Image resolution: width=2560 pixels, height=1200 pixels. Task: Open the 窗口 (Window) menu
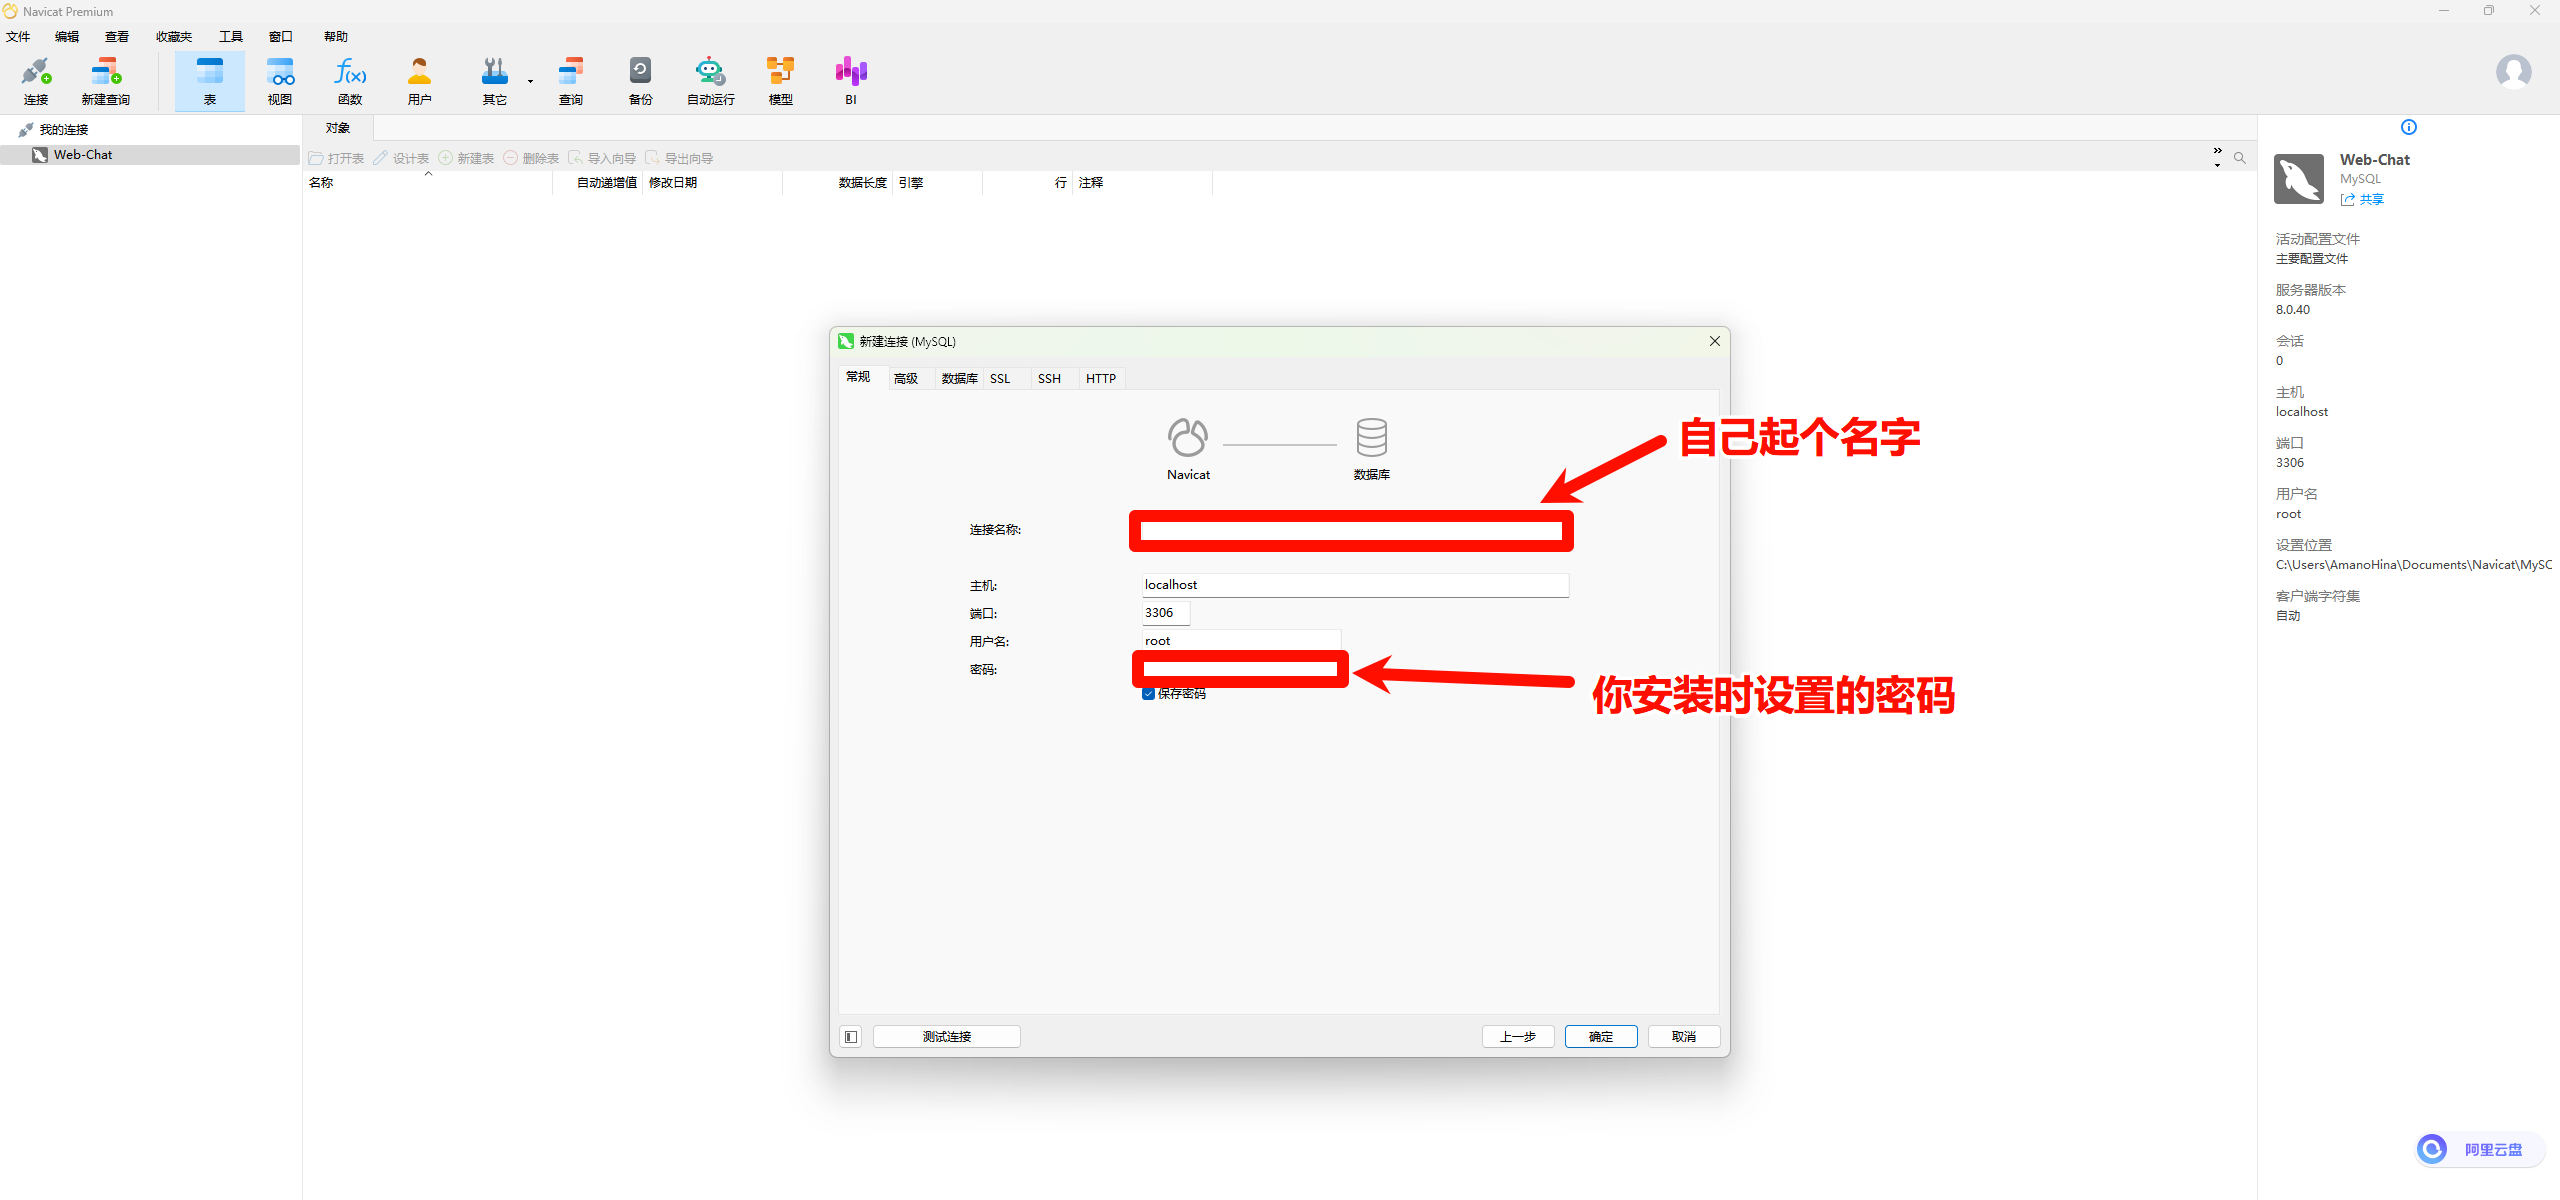tap(281, 36)
